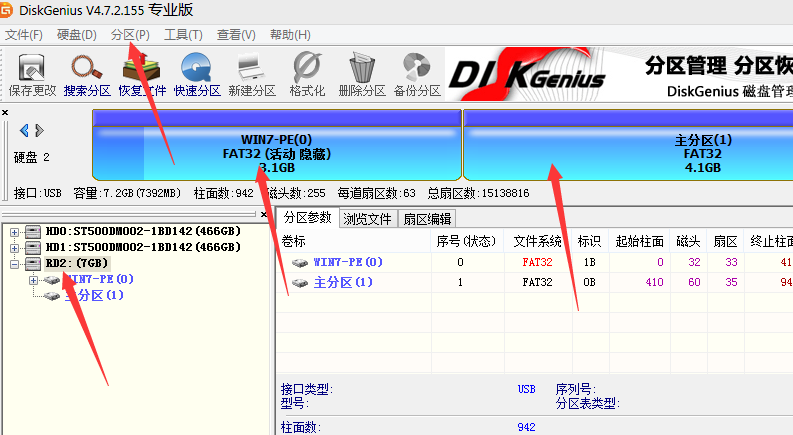
Task: Open the 硬盘(D) menu
Action: [77, 35]
